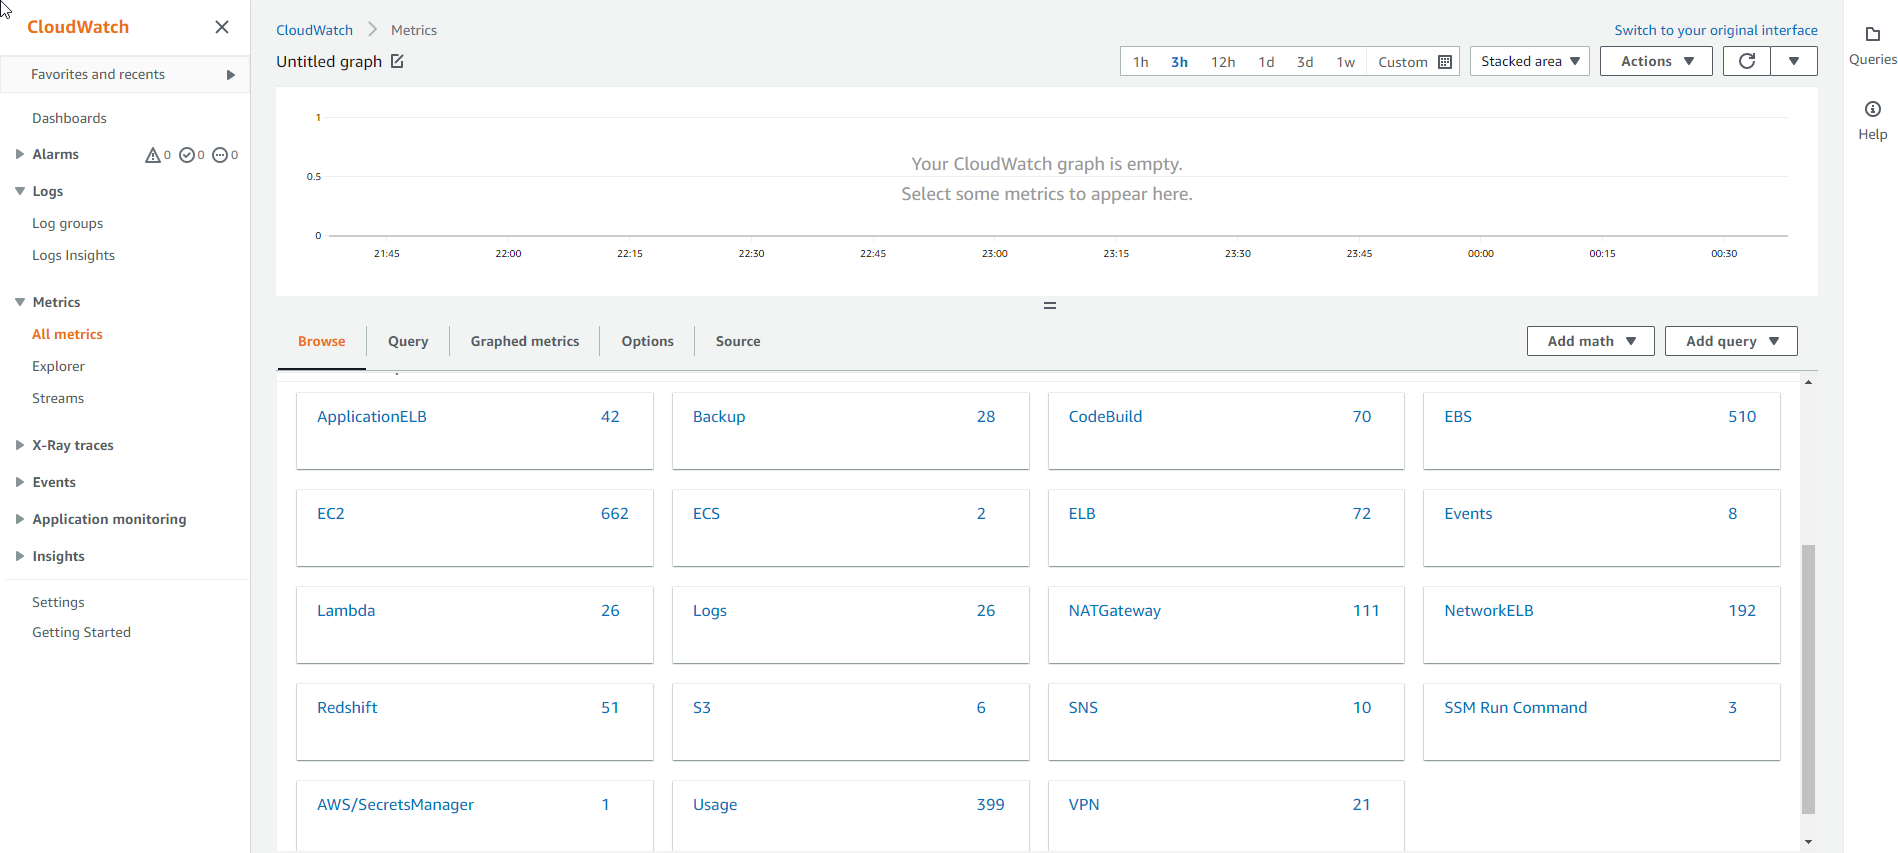Set time range to 3h
1898x853 pixels.
point(1179,62)
